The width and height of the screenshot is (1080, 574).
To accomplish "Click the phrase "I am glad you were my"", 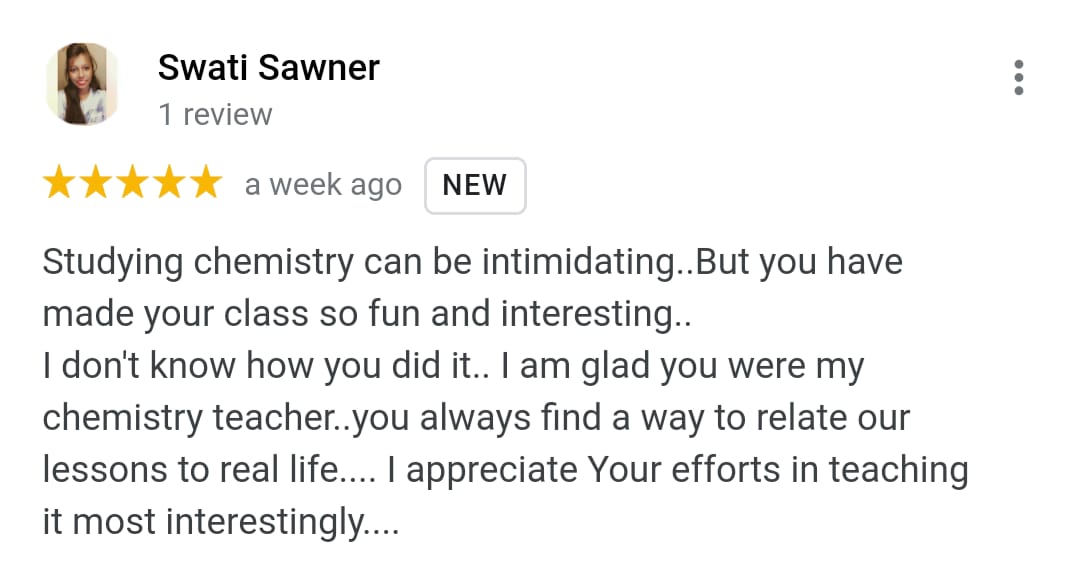I will pos(680,366).
